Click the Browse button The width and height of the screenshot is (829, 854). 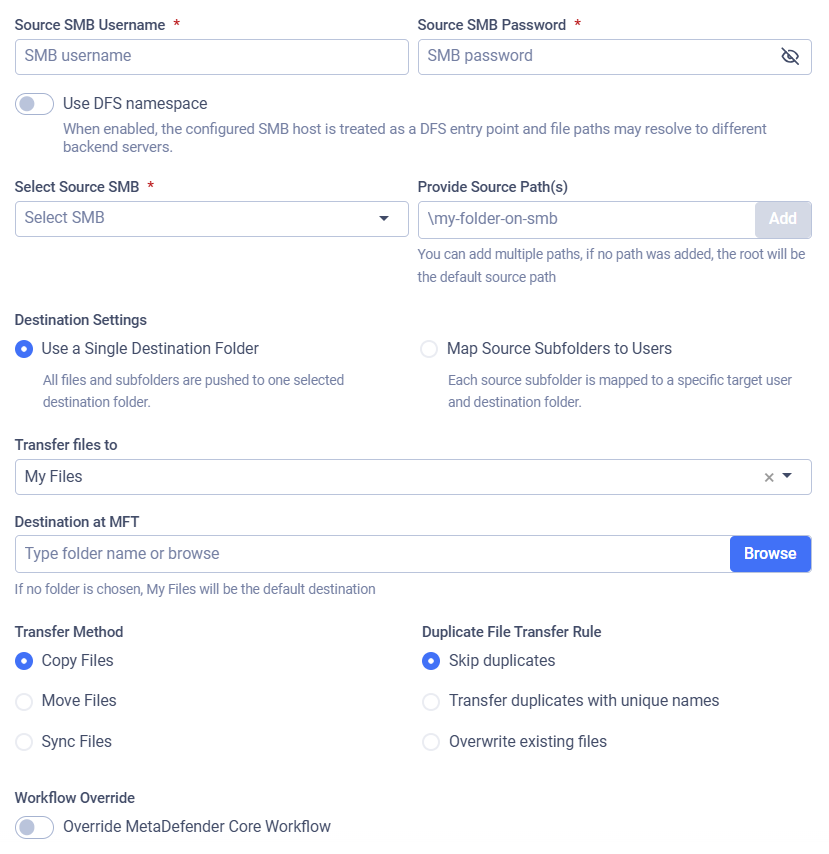coord(770,554)
